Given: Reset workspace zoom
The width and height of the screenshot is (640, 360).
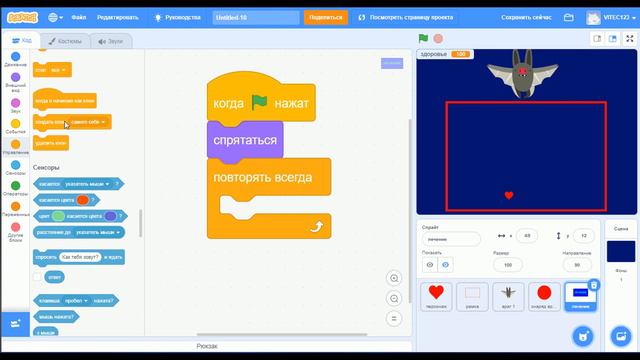Looking at the screenshot, I should click(x=394, y=318).
